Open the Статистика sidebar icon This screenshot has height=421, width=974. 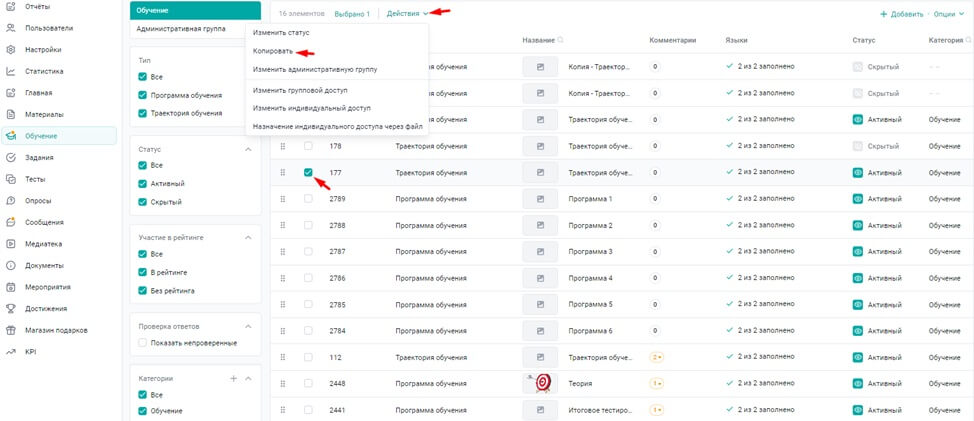tap(10, 71)
